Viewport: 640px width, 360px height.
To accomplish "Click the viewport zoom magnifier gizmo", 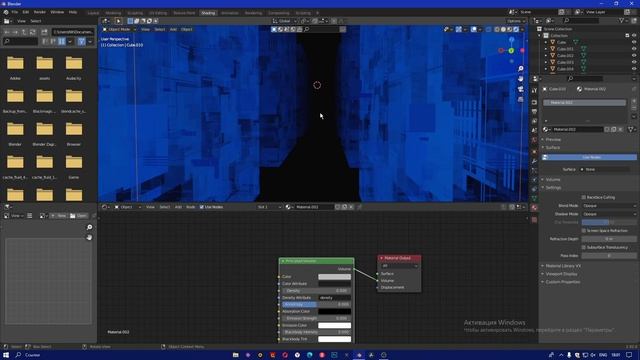I will click(x=520, y=69).
